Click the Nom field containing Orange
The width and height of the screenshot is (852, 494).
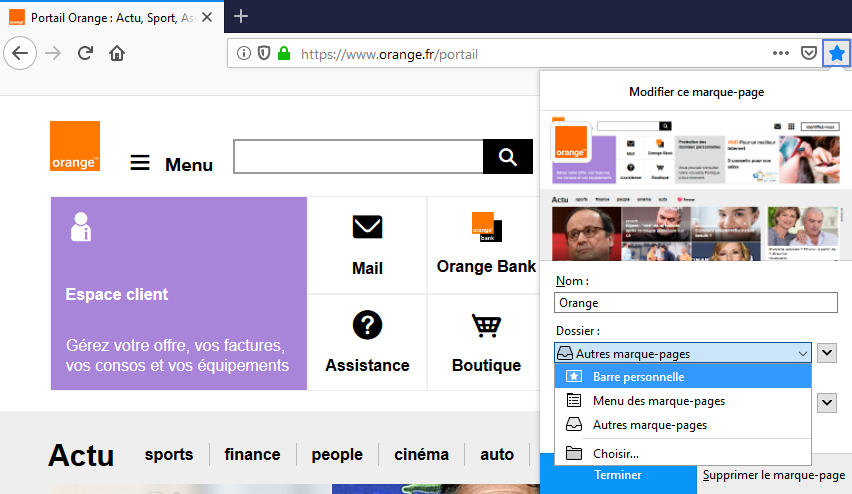(x=696, y=303)
